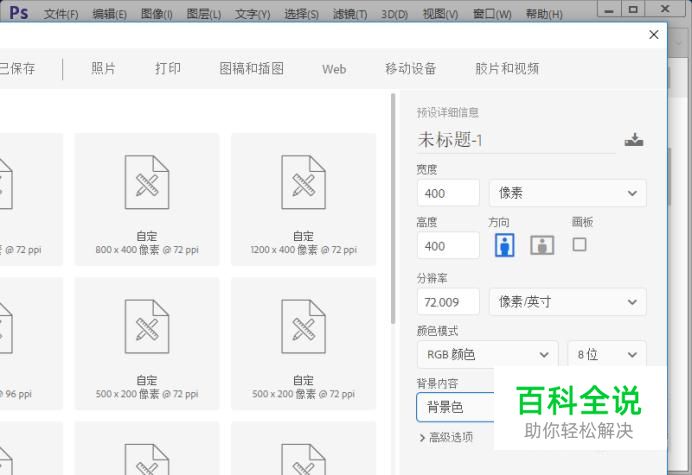Screen dimensions: 692x475
Task: Click the save preset icon beside 未标题-1
Action: 634,140
